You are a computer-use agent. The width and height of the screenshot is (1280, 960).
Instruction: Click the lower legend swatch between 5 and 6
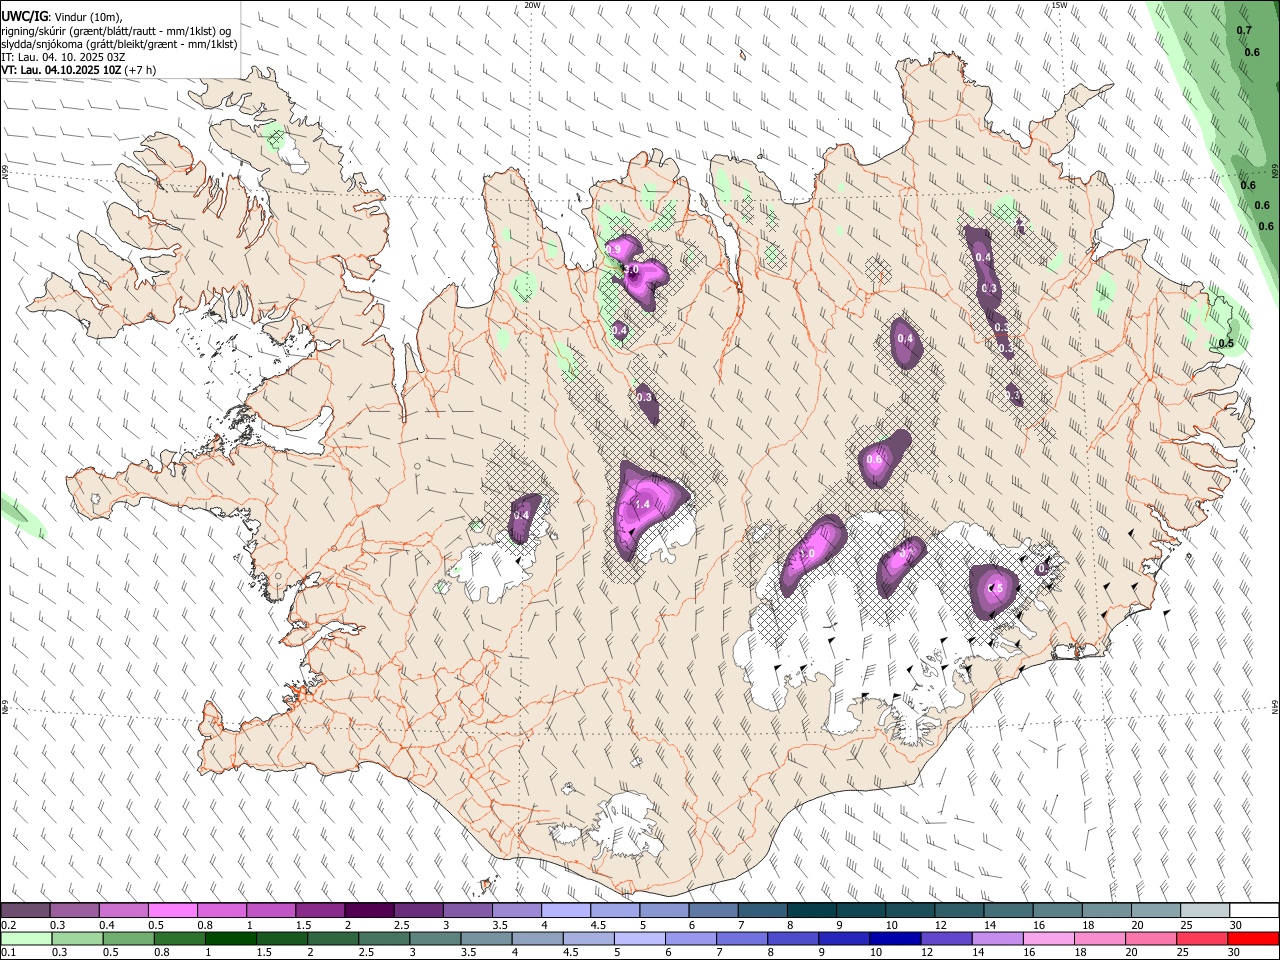639,939
